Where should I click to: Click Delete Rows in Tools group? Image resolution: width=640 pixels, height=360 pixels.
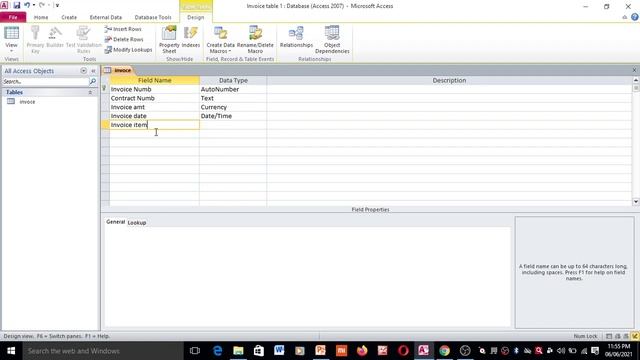[124, 39]
